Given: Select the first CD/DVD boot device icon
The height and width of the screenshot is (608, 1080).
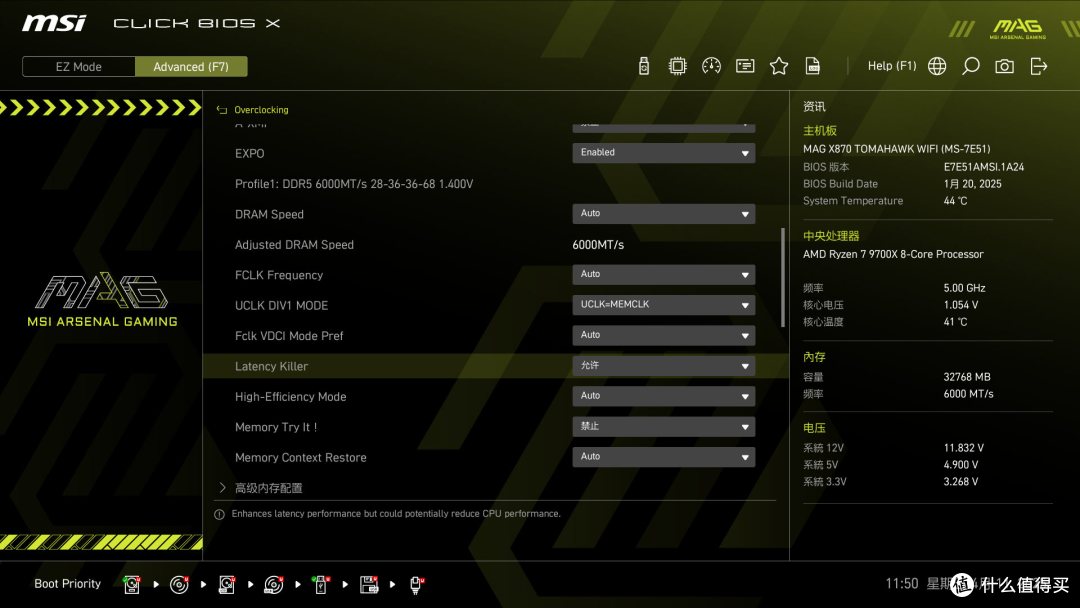Looking at the screenshot, I should (x=179, y=585).
